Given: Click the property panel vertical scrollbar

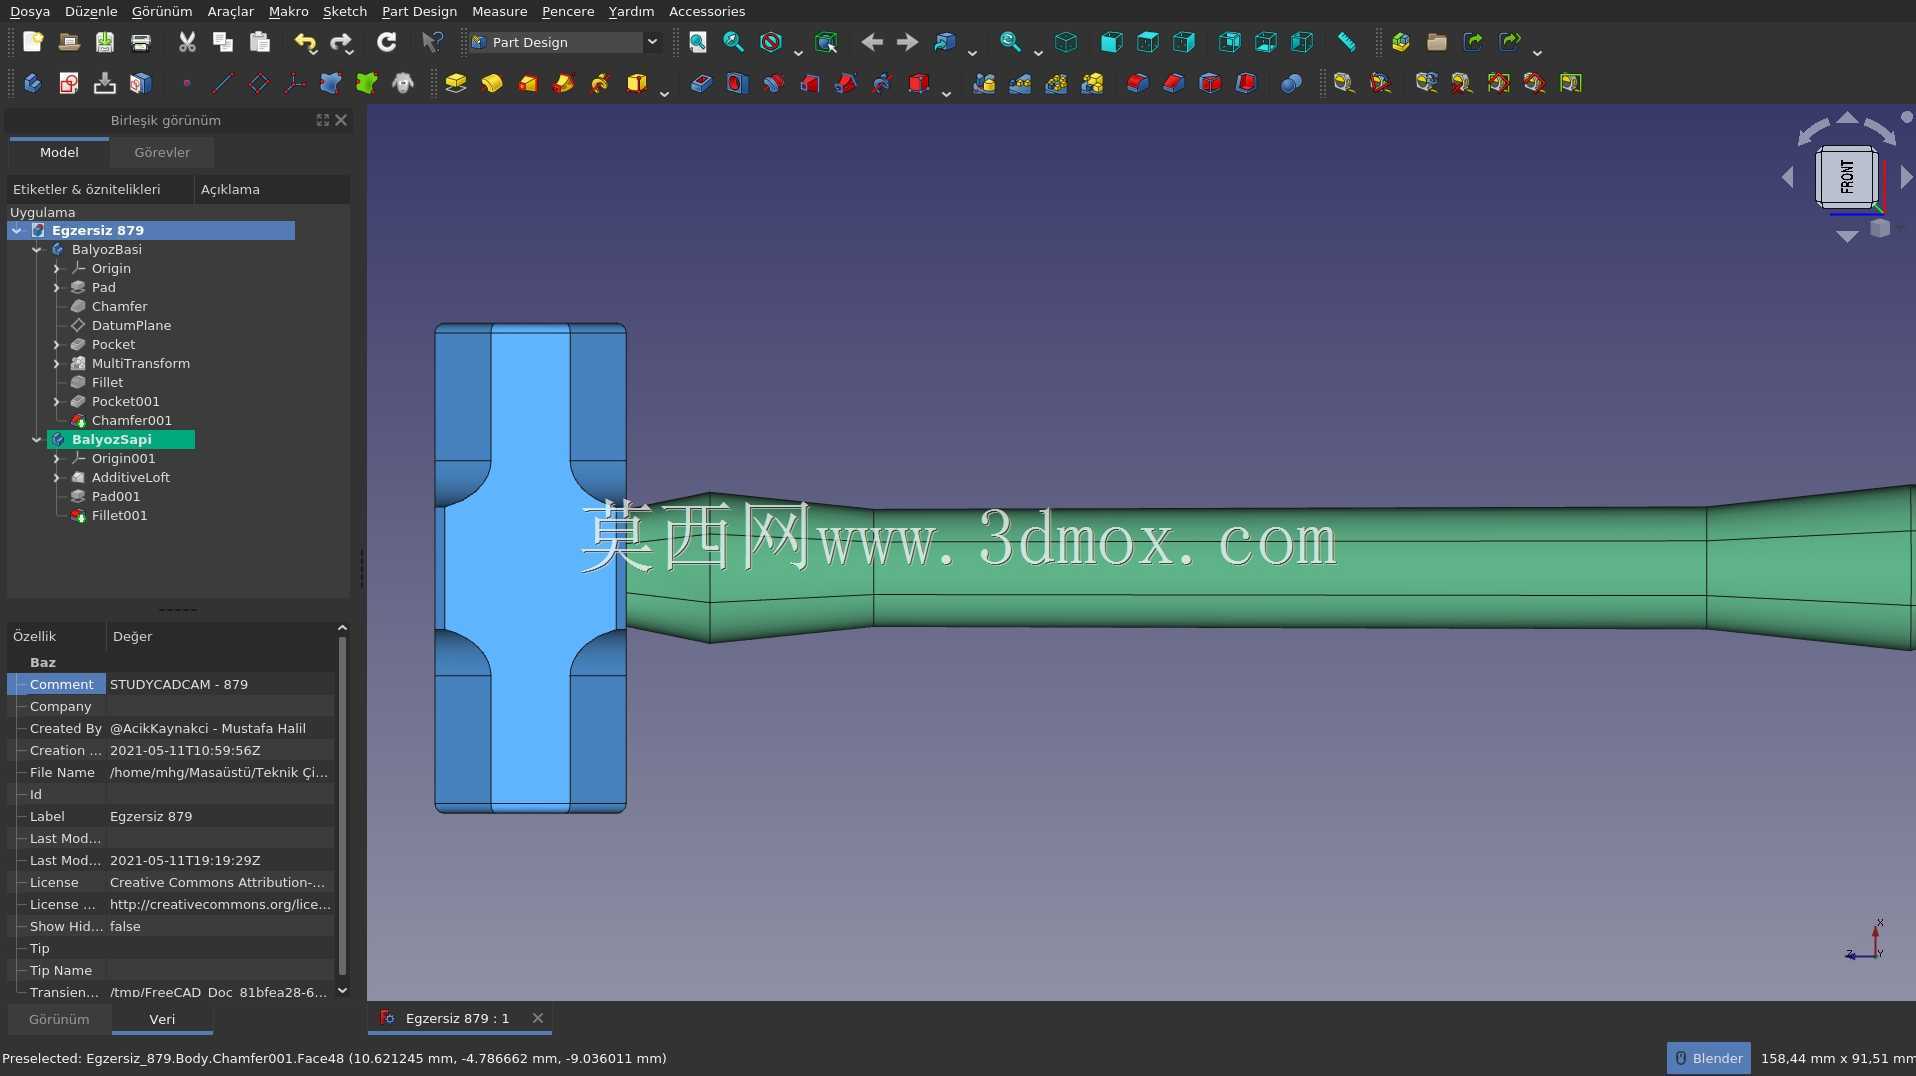Looking at the screenshot, I should pyautogui.click(x=342, y=805).
